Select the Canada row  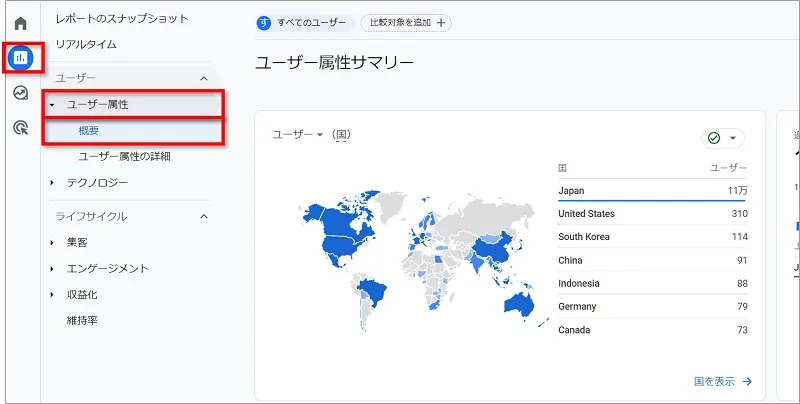(653, 330)
